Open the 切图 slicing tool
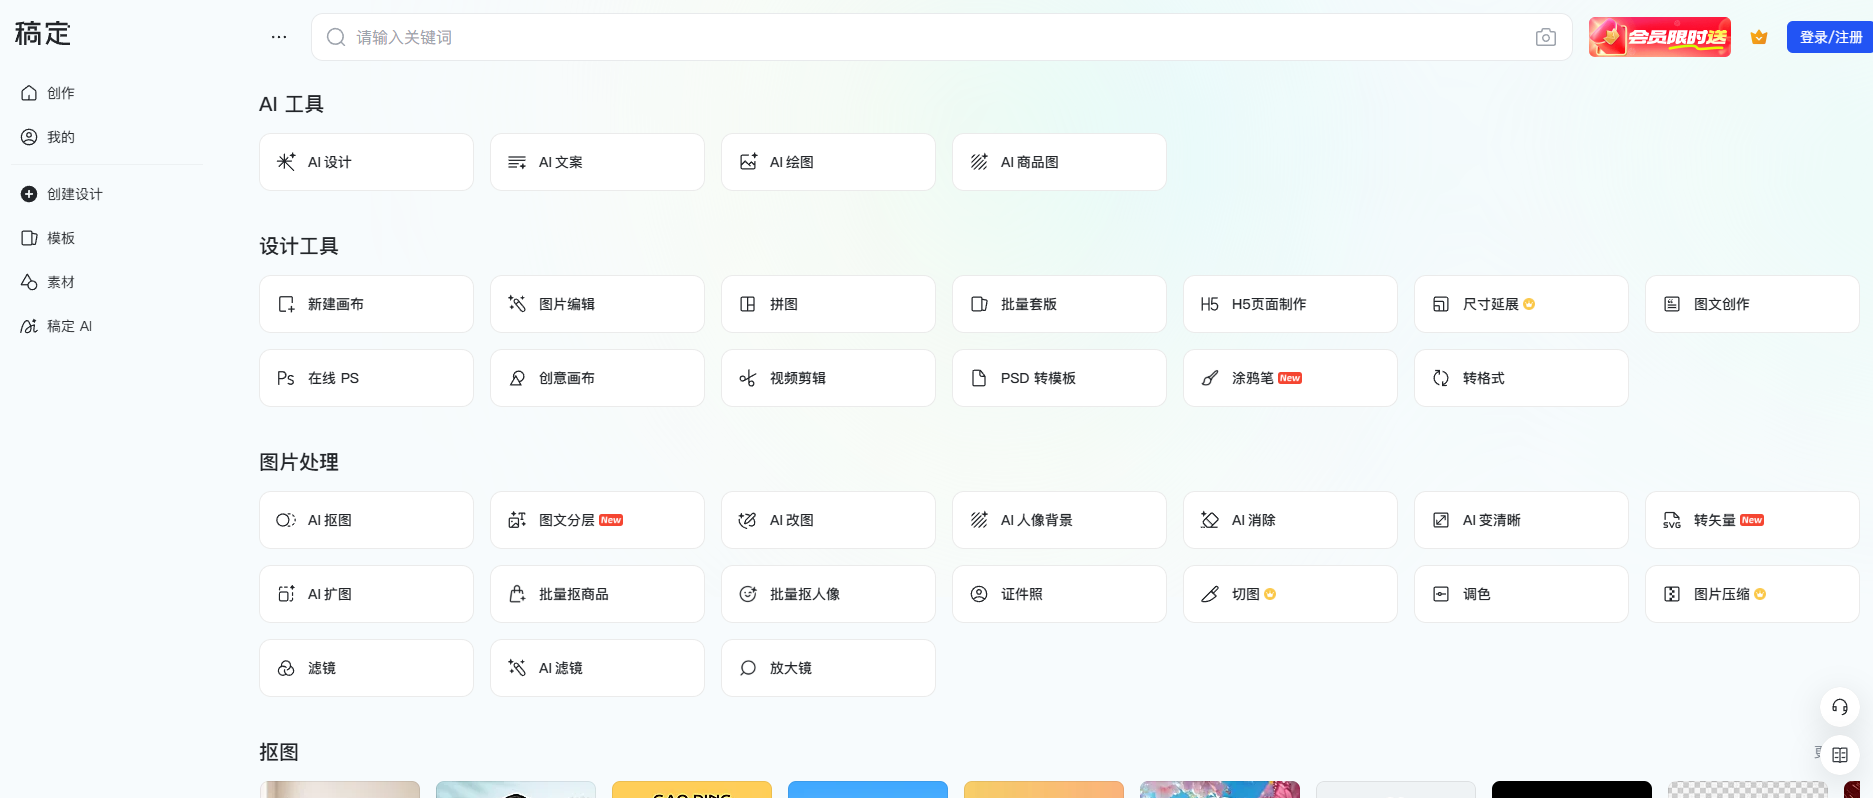Viewport: 1873px width, 798px height. click(1290, 594)
